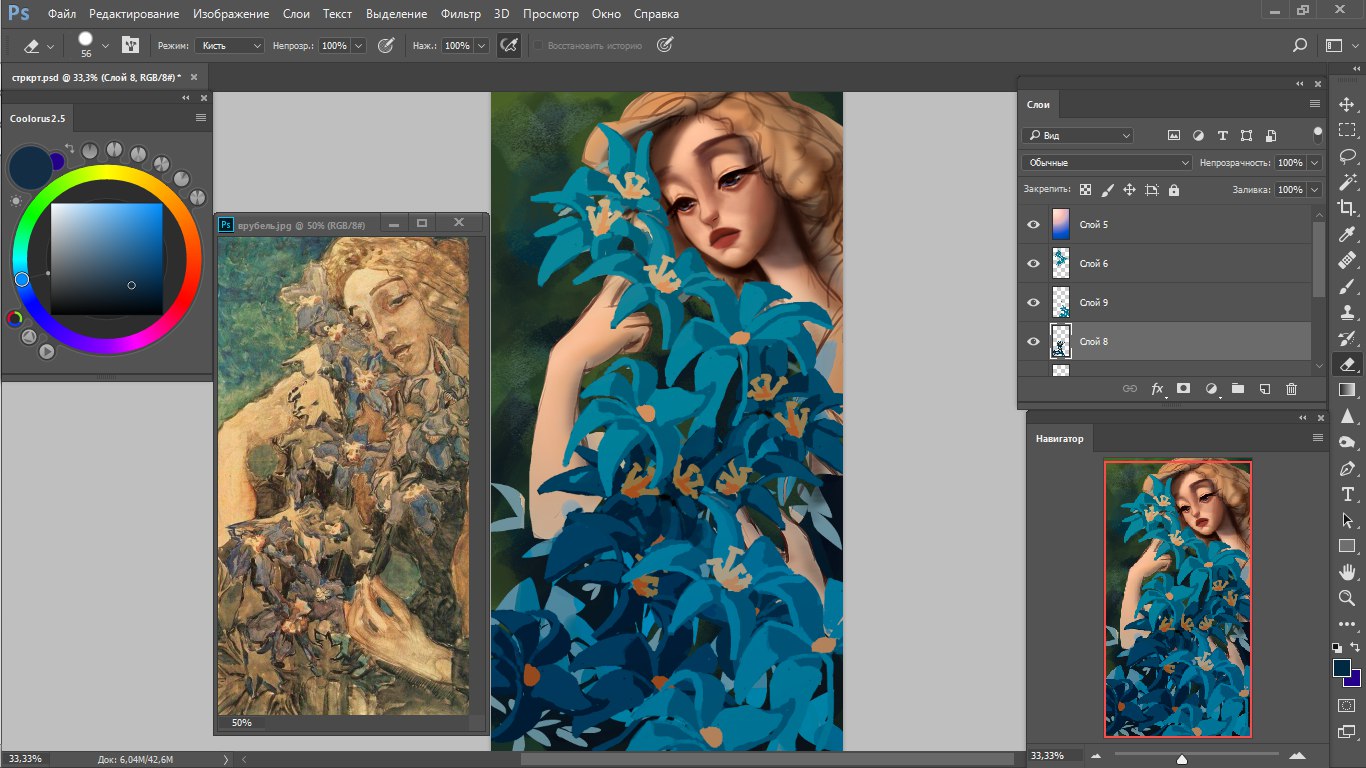Pick the Eyedropper tool
Screen dimensions: 1366x768
(1347, 234)
